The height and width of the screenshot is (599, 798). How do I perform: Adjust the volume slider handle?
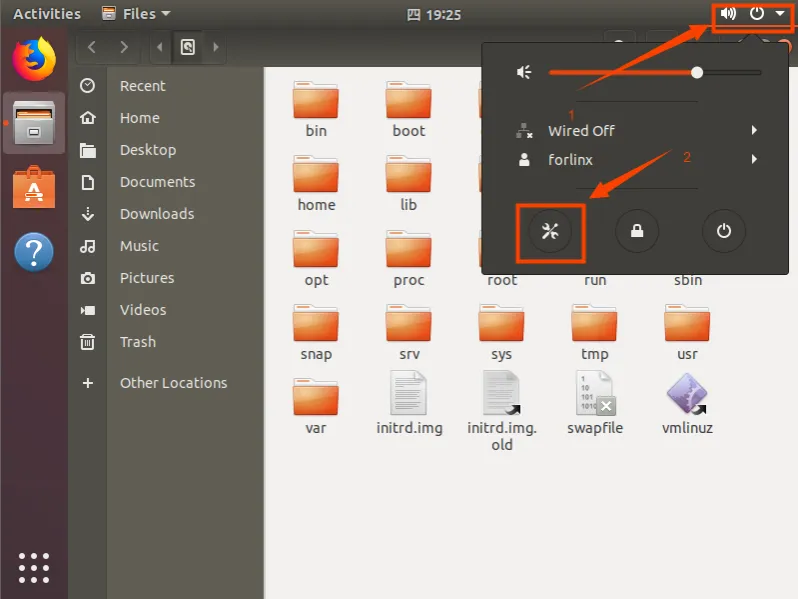tap(697, 72)
